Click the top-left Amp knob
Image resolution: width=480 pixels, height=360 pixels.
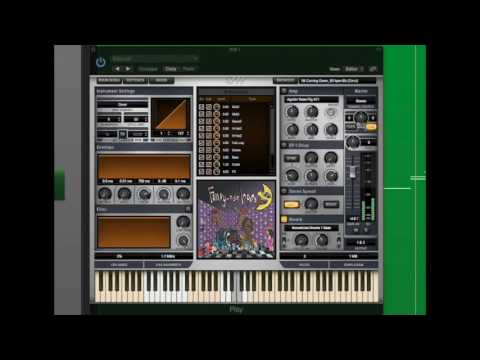(292, 111)
